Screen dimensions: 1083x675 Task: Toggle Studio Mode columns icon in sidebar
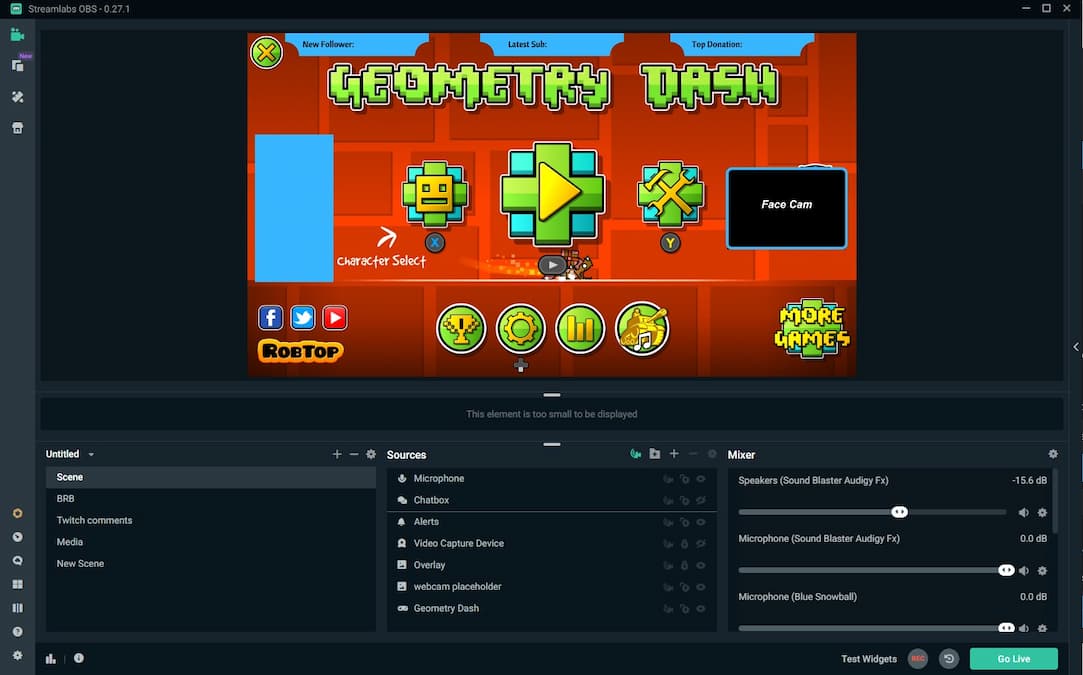click(x=17, y=608)
